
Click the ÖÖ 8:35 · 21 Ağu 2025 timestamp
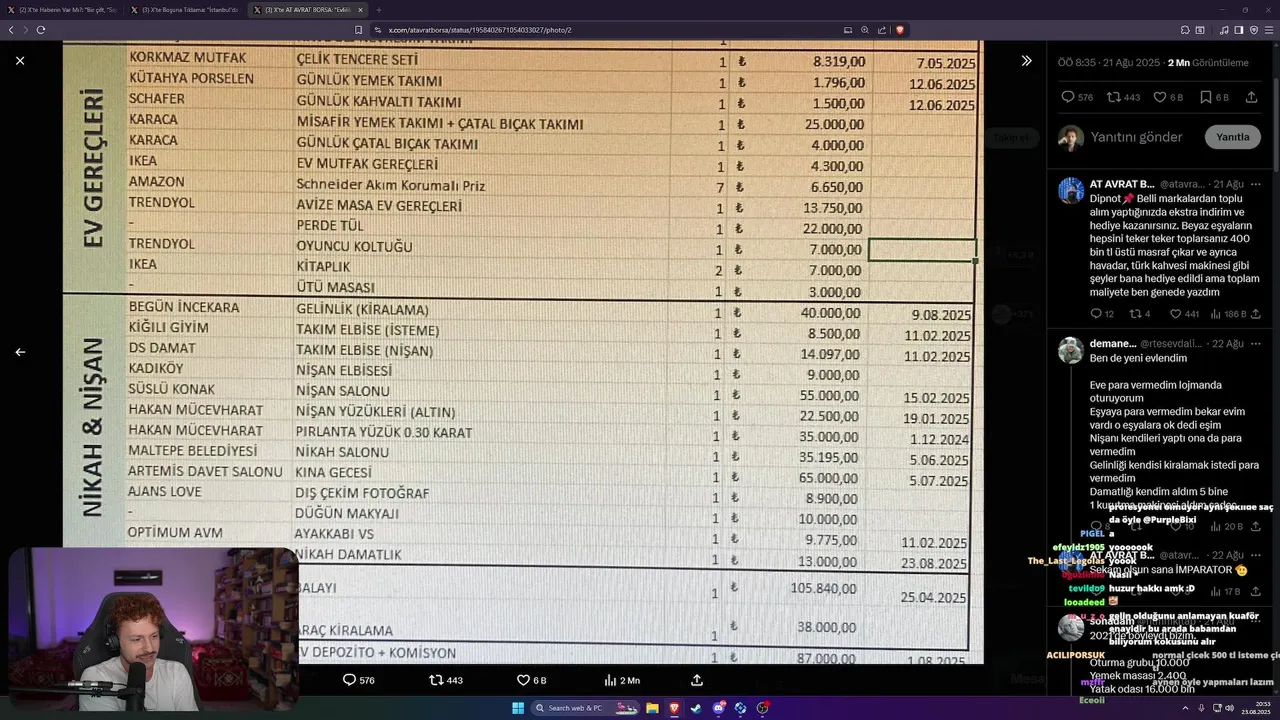pyautogui.click(x=1109, y=63)
